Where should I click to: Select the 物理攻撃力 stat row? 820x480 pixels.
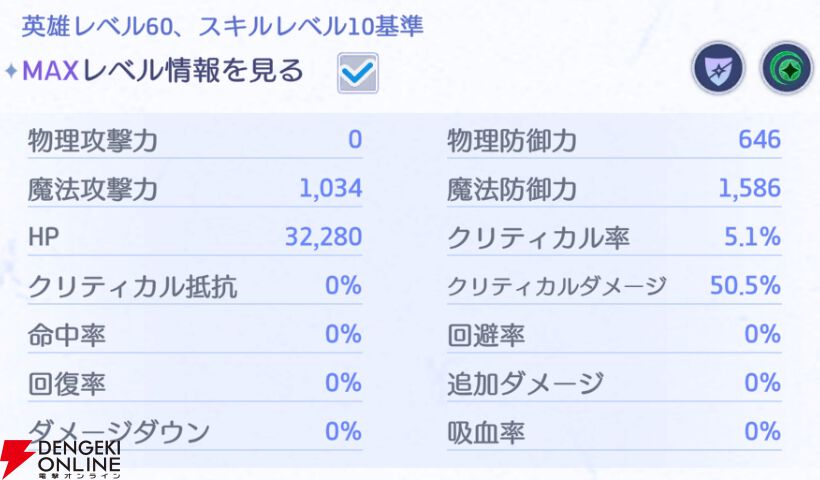[x=195, y=140]
